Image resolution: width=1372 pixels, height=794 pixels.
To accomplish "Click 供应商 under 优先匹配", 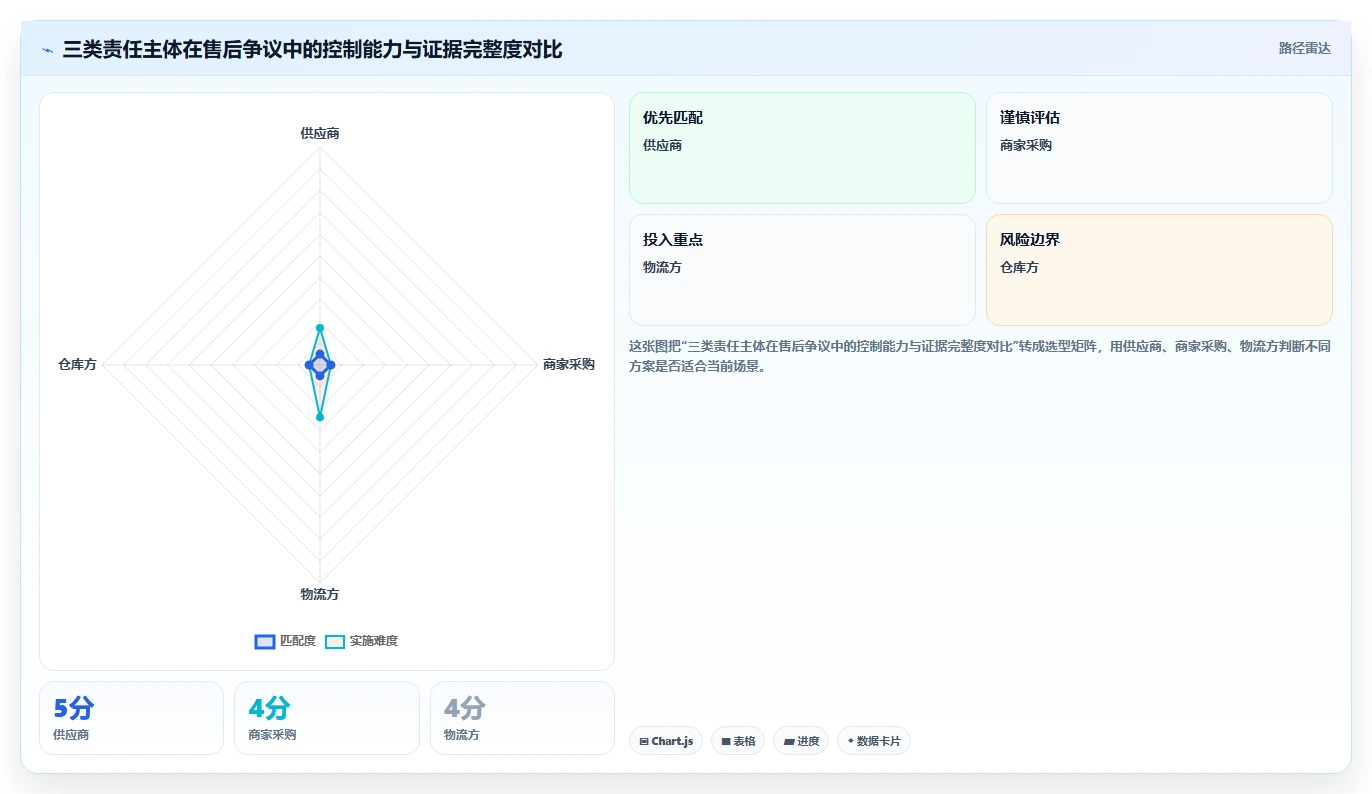I will pos(662,145).
